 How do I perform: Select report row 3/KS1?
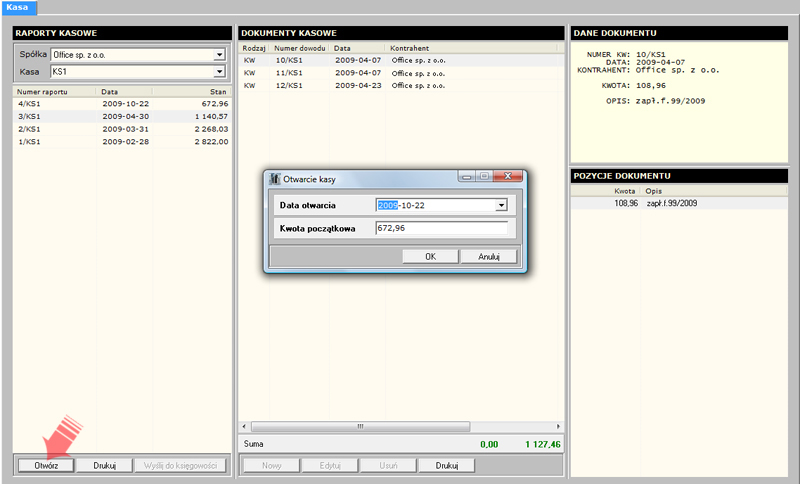(x=122, y=116)
